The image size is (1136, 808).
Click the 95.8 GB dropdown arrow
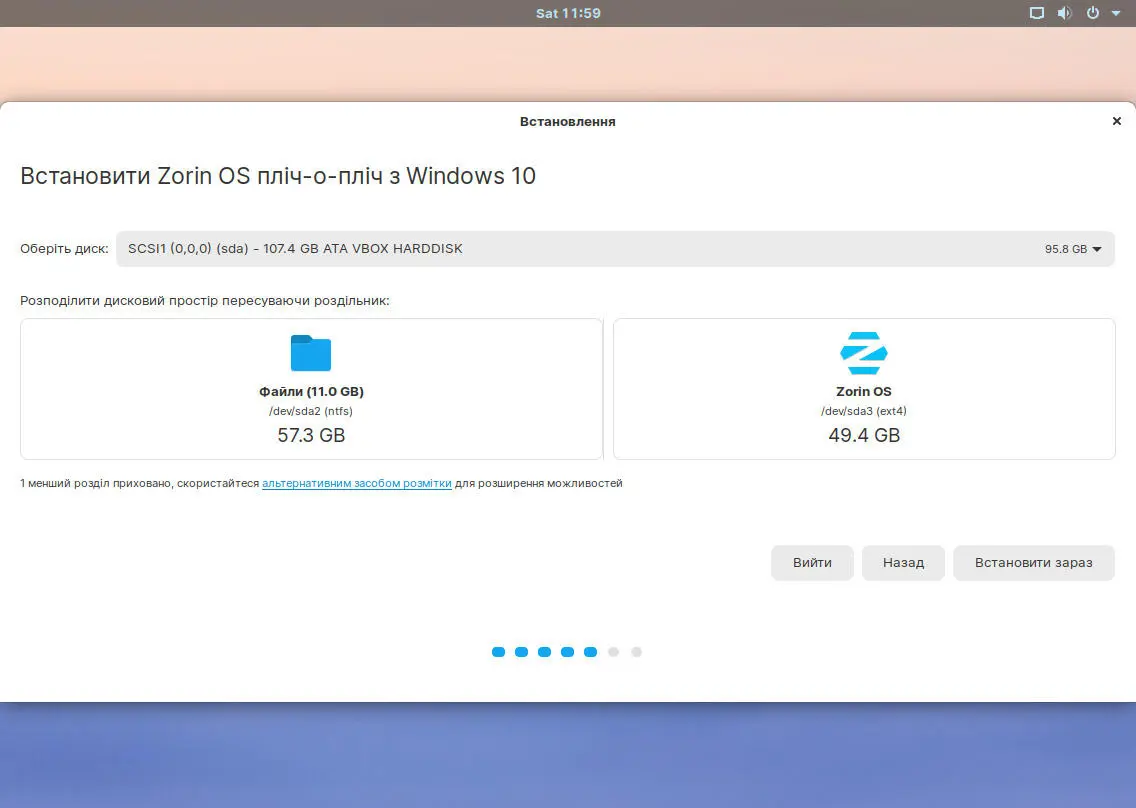tap(1097, 249)
